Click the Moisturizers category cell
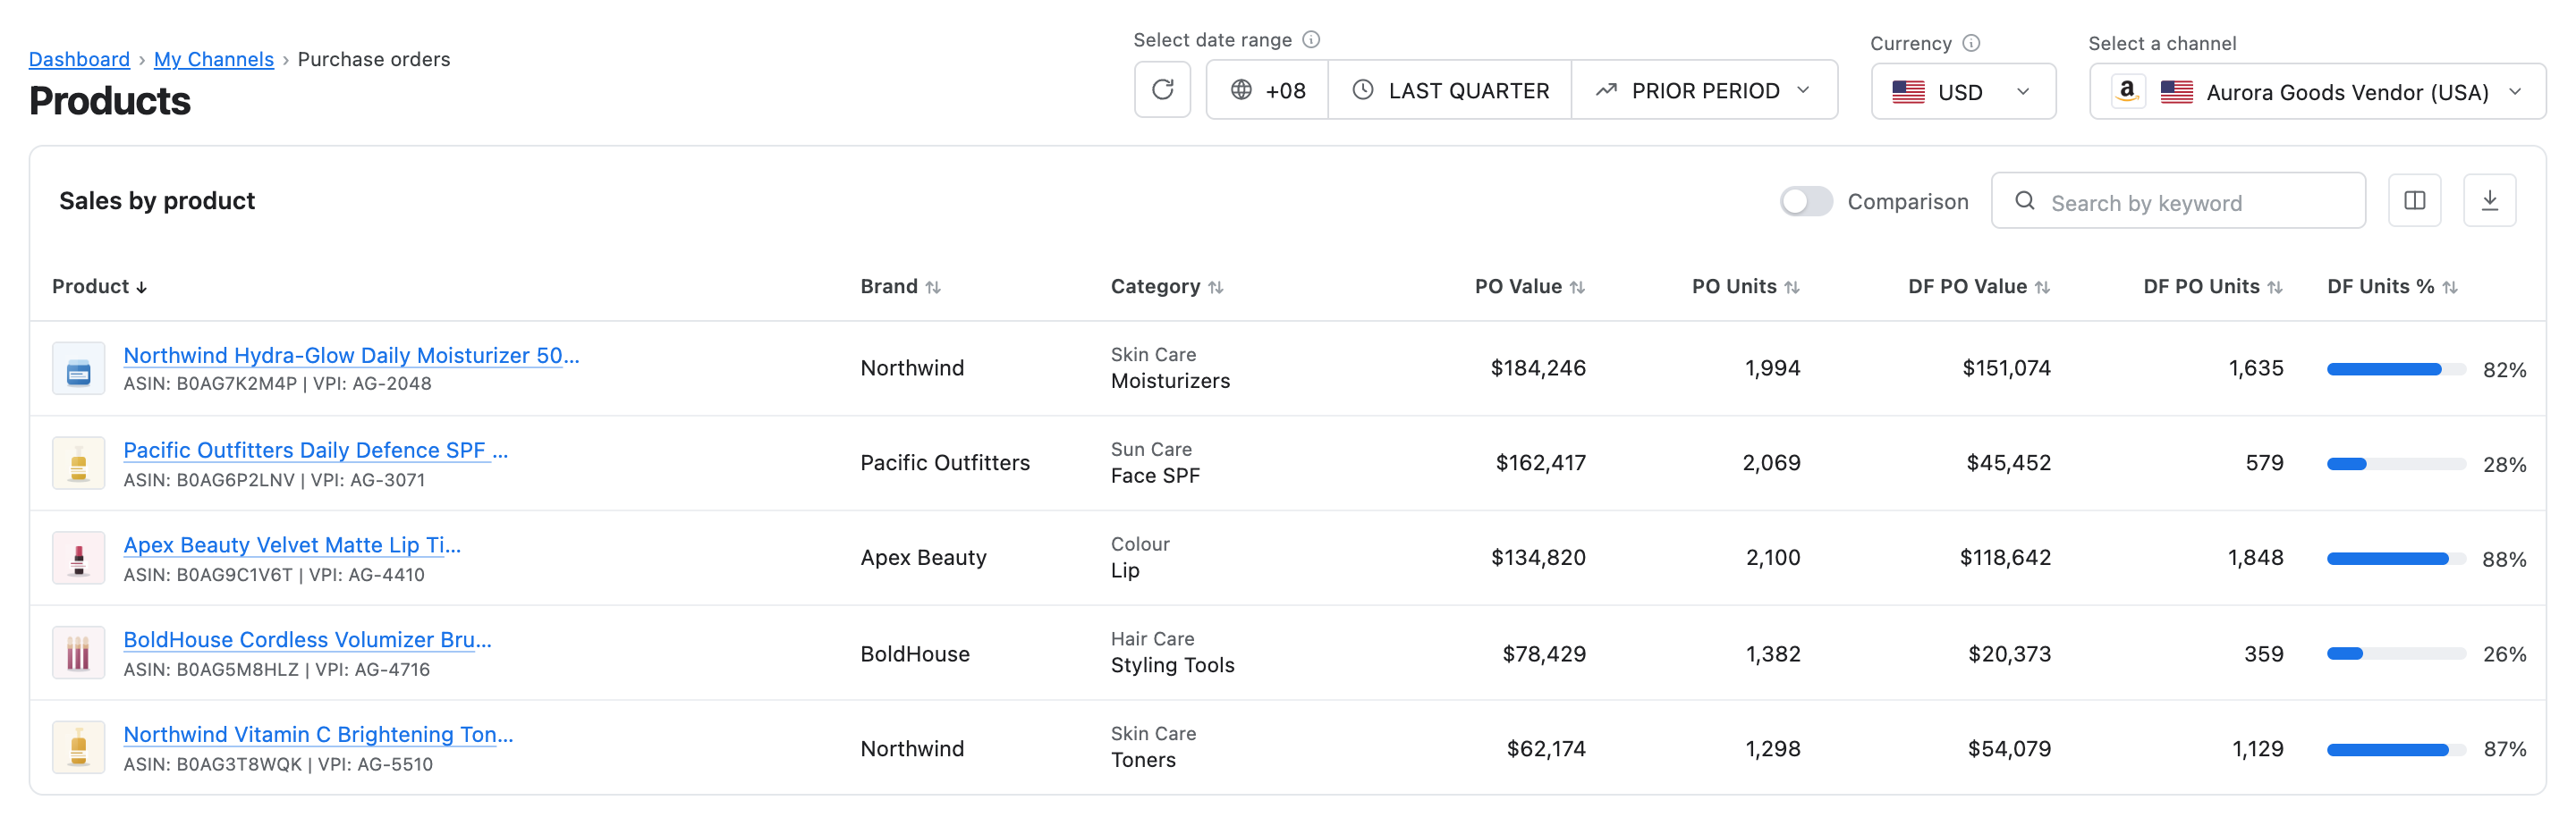The image size is (2576, 826). 1170,381
